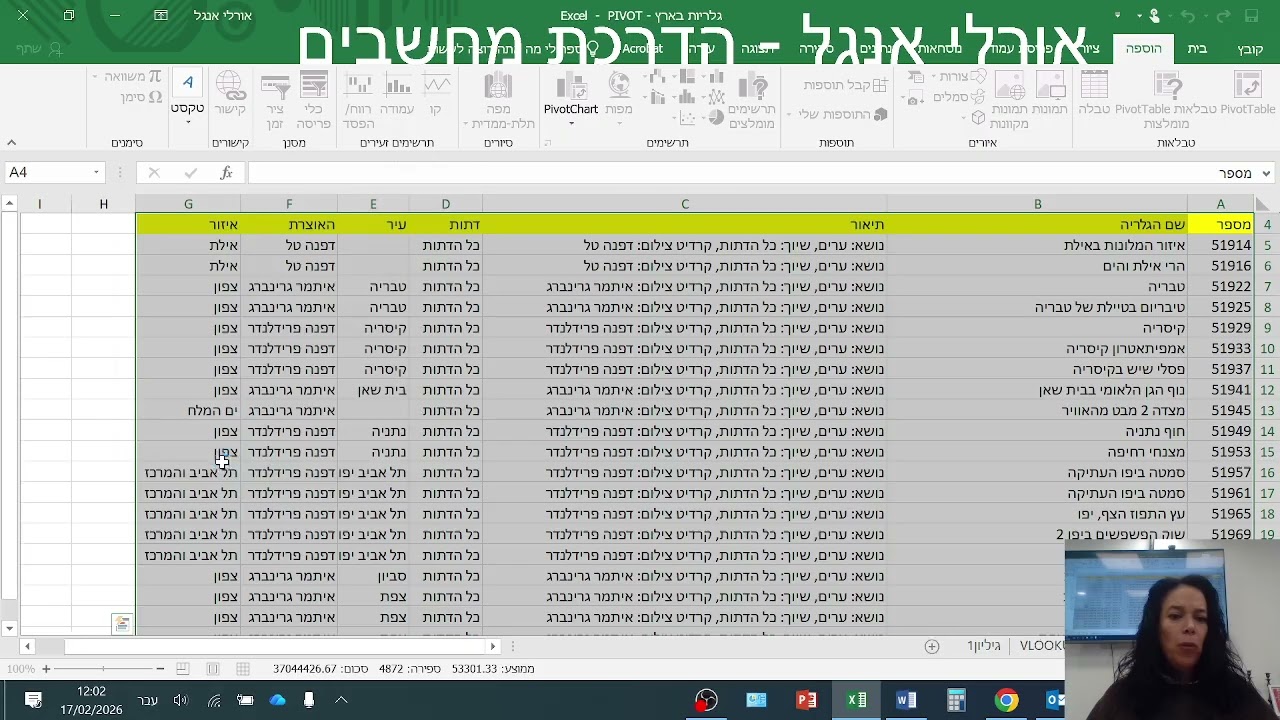Open Word from the taskbar
Viewport: 1280px width, 720px height.
click(907, 700)
